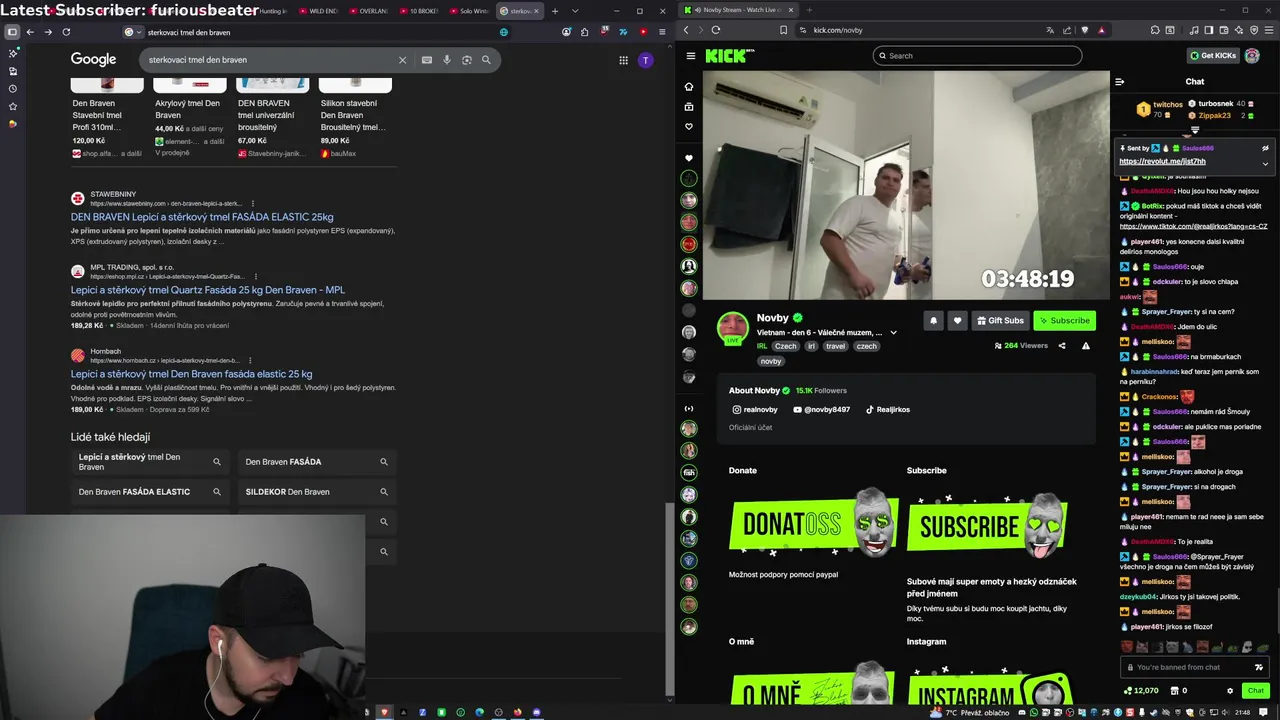The image size is (1280, 720).
Task: Switch to the 10 BROKE tab
Action: tap(419, 11)
